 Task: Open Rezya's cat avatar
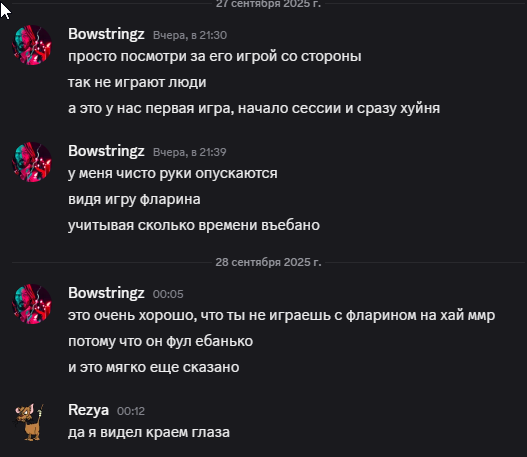click(x=30, y=422)
